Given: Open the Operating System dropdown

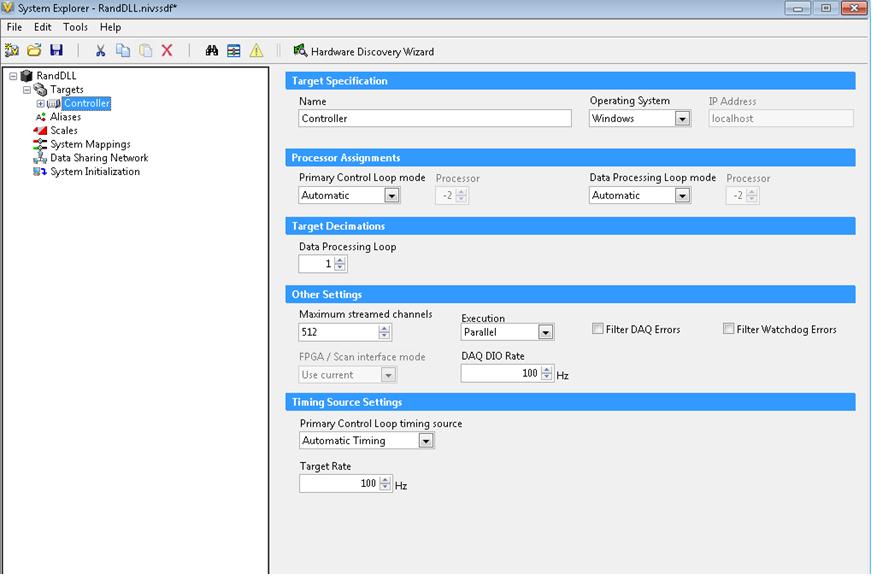Looking at the screenshot, I should tap(682, 118).
